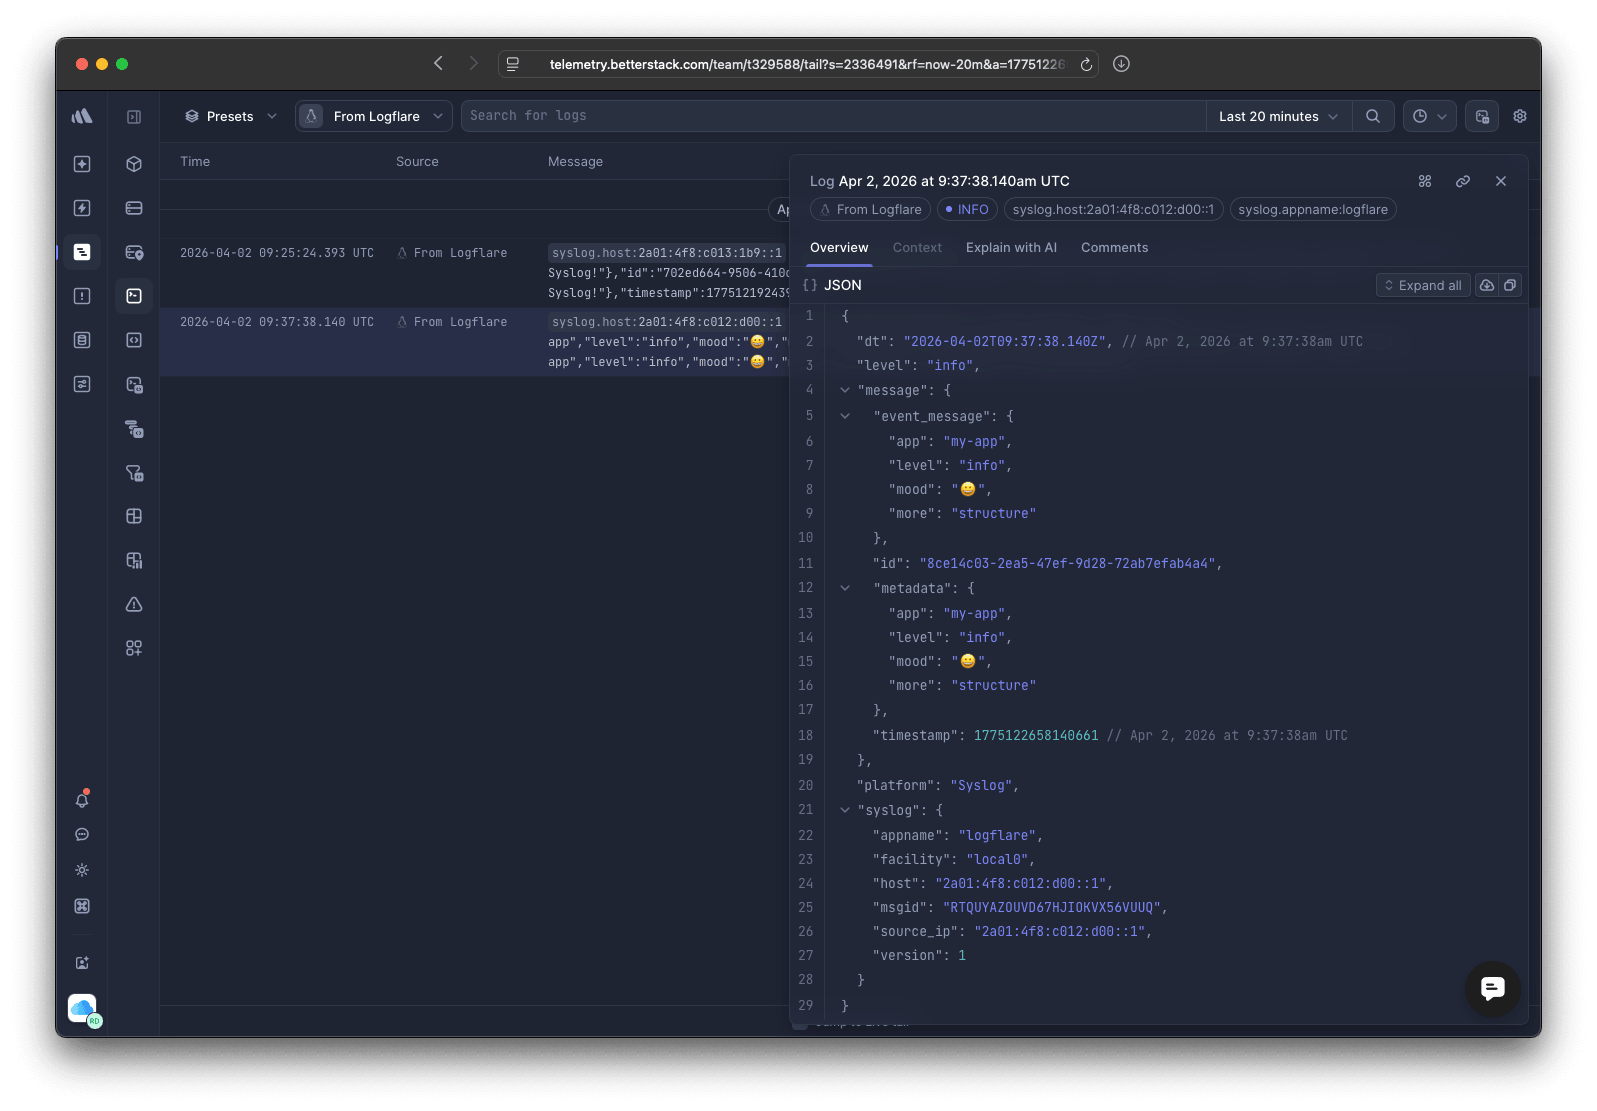1597x1111 pixels.
Task: Switch to the Comments tab
Action: (1114, 248)
